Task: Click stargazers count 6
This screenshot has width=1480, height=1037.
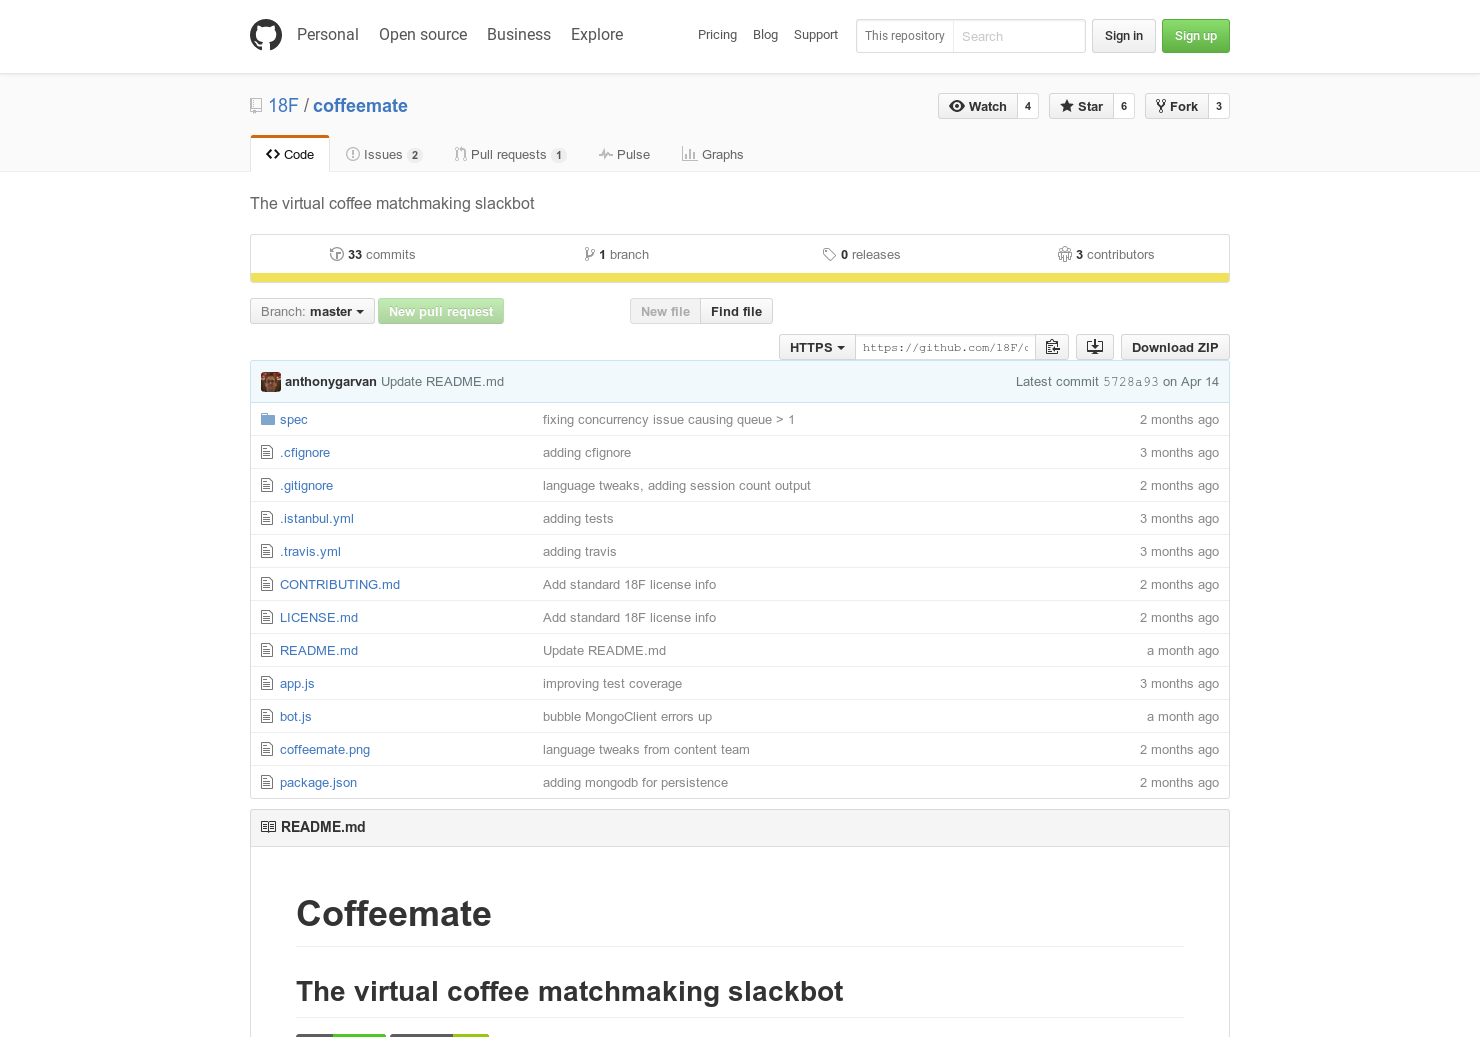Action: (x=1124, y=106)
